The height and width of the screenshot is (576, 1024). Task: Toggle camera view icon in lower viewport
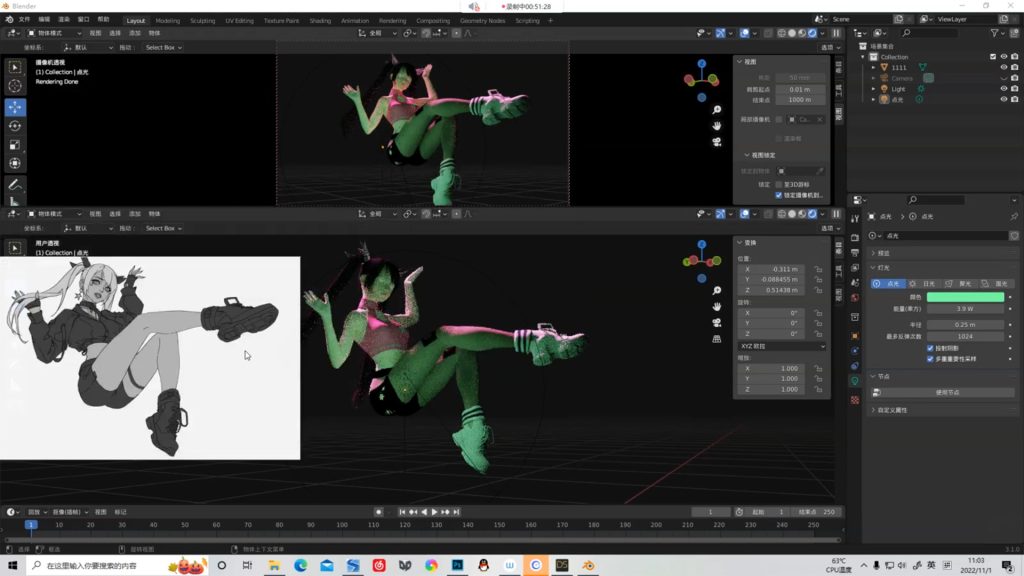717,322
